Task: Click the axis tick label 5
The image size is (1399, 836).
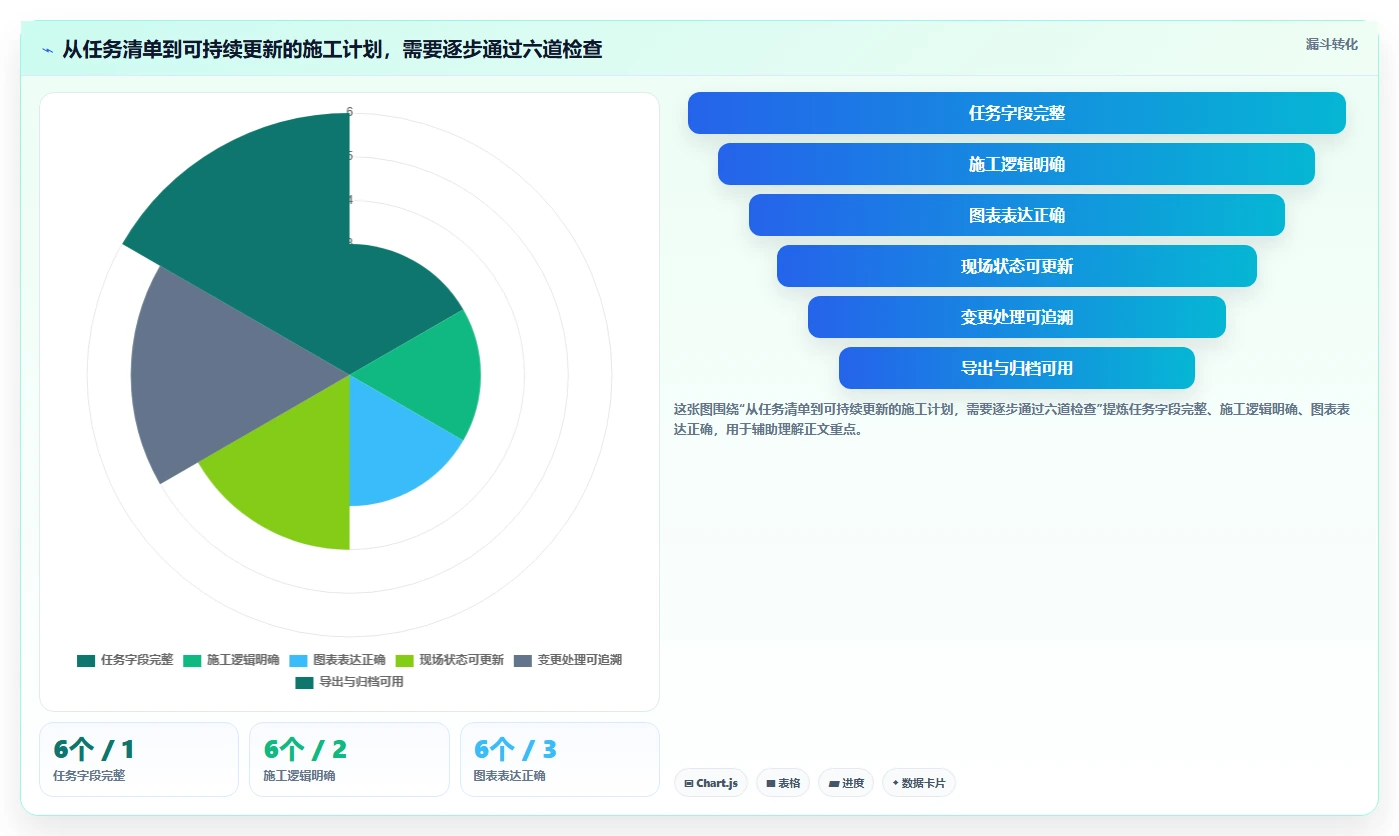Action: click(x=349, y=156)
